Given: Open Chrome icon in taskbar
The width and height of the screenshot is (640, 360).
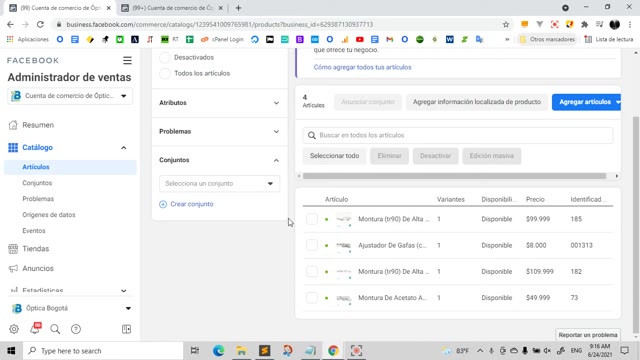Looking at the screenshot, I should (x=333, y=351).
